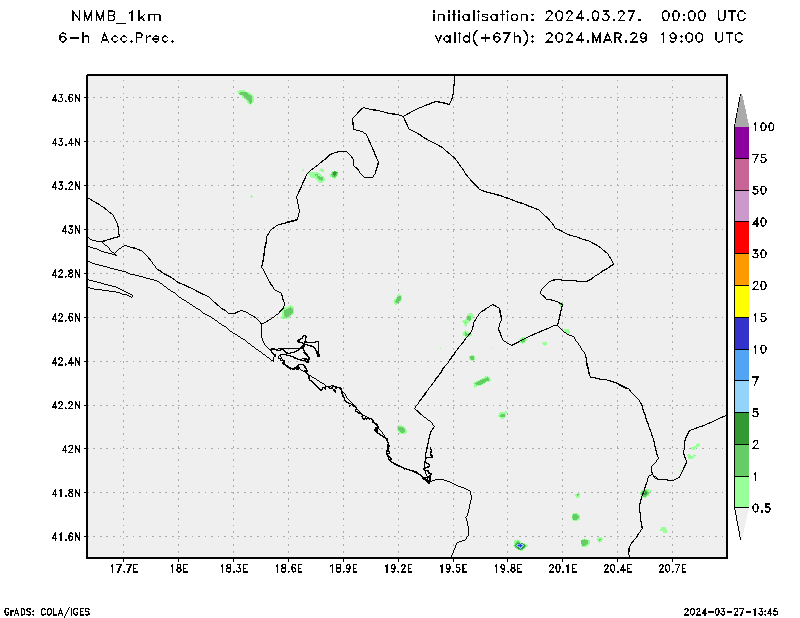Click the NMMB_1km model title
This screenshot has height=618, width=800.
(x=116, y=16)
